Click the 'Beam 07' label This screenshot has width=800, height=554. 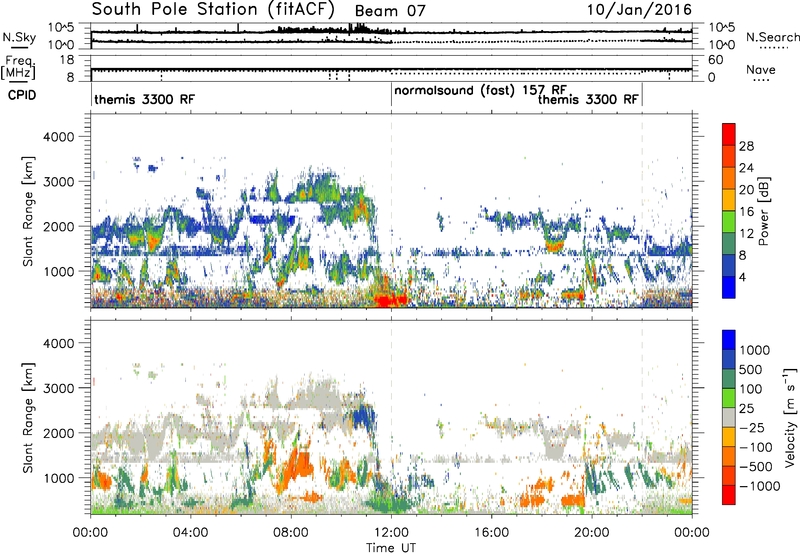[390, 11]
